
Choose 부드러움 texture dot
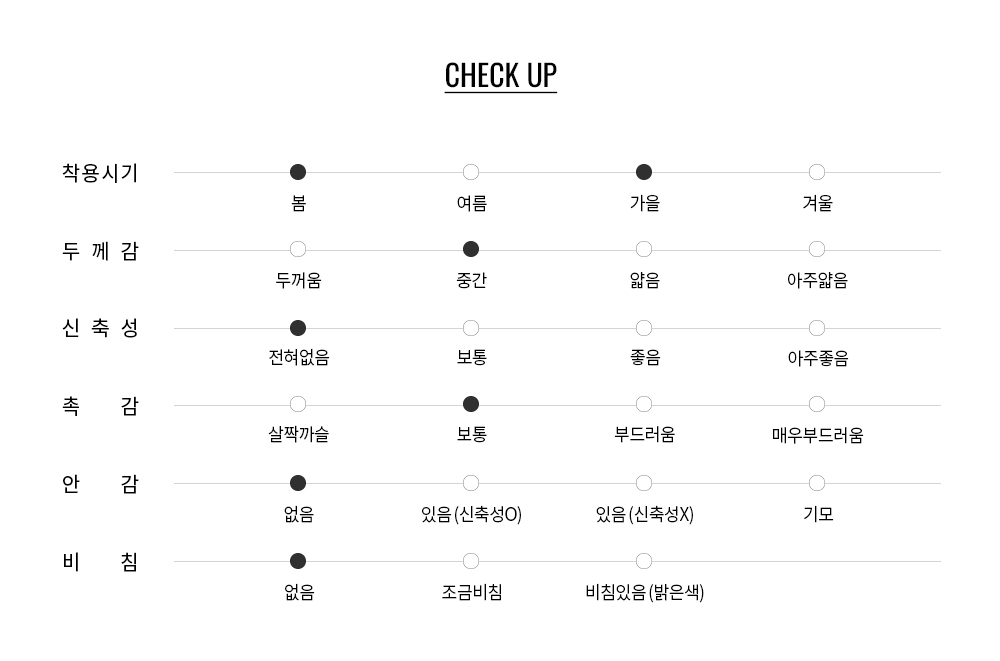(644, 404)
